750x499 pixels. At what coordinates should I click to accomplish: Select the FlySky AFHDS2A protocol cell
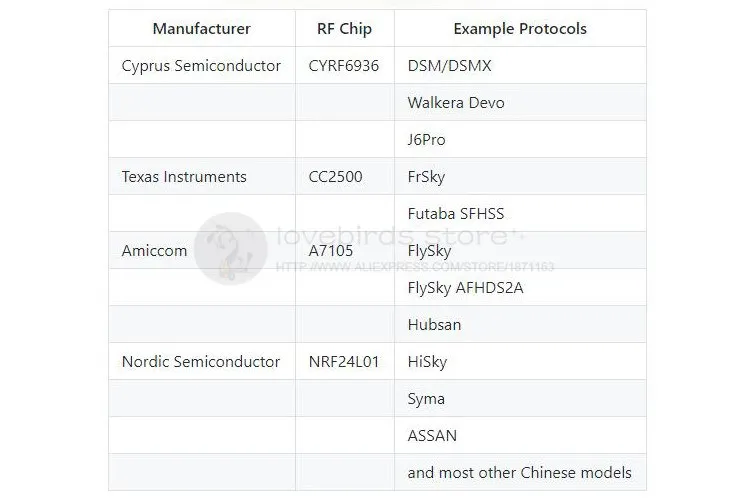tap(520, 287)
